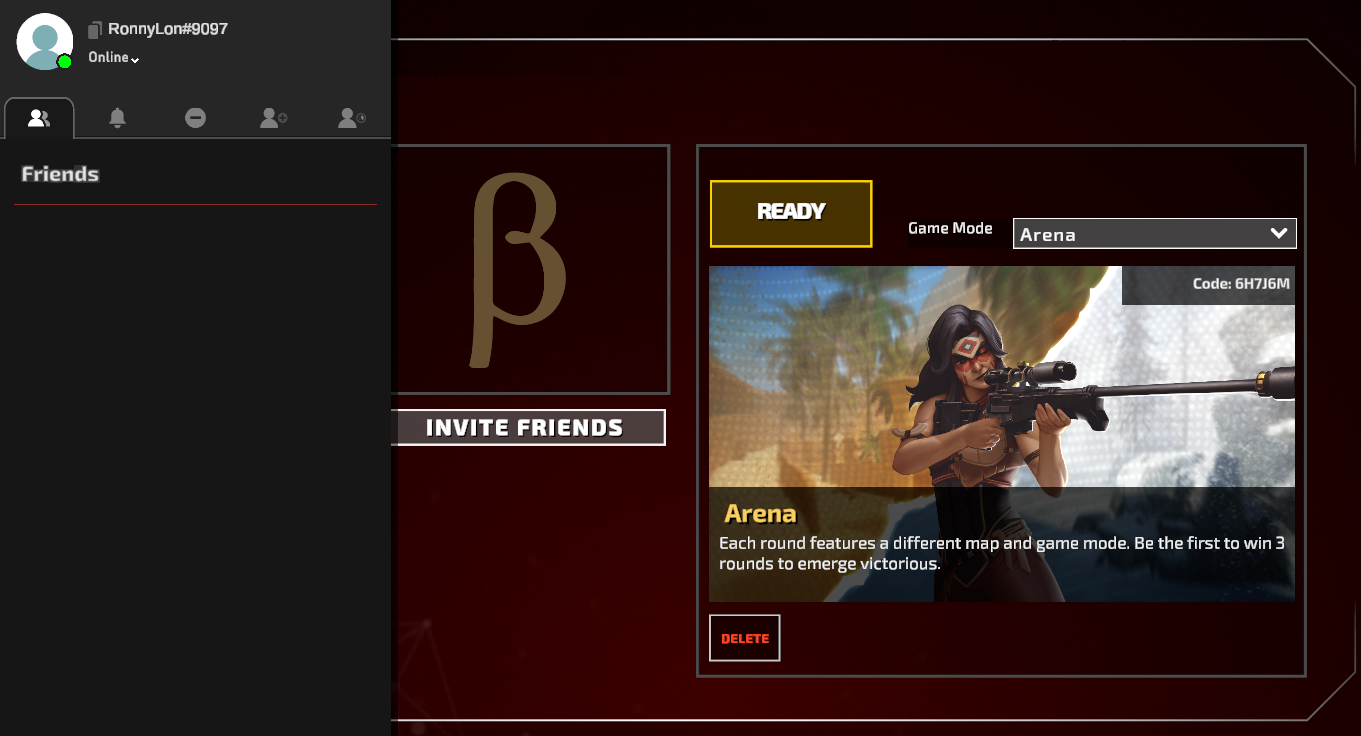View the pending friend requests tab

tap(352, 118)
